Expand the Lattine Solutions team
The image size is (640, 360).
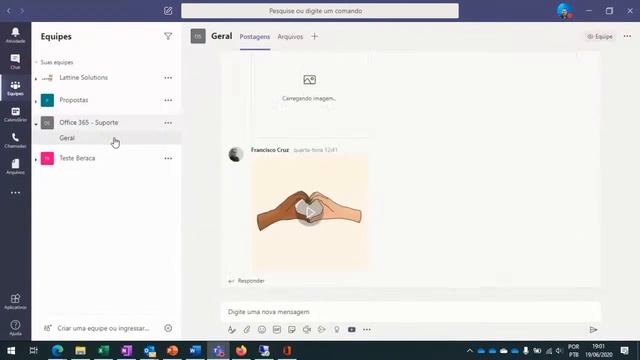point(36,78)
